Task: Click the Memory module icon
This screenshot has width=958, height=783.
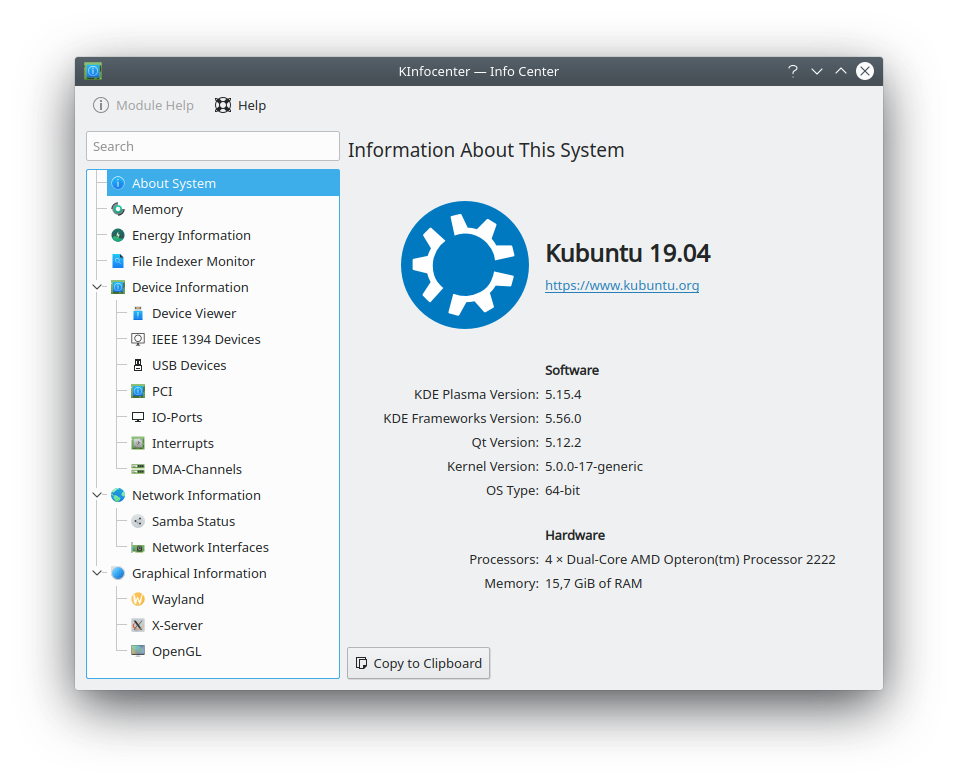Action: click(x=118, y=209)
